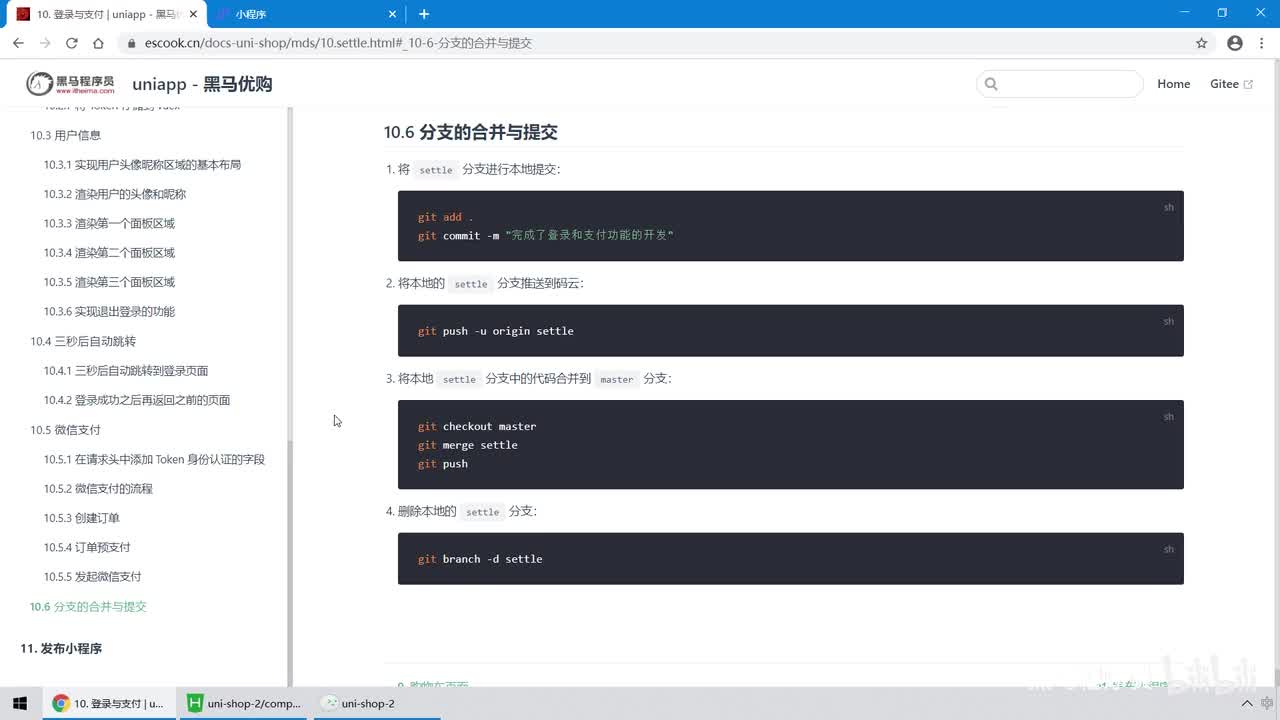
Task: Open the Chrome three-dot menu
Action: tap(1262, 43)
